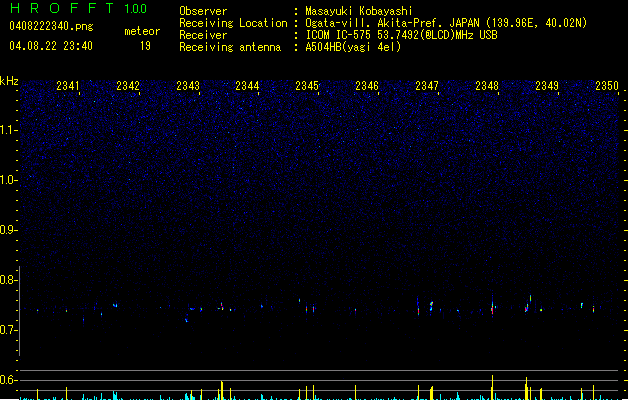Click the Receiving Location label
Viewport: 629px width, 400px height.
233,23
